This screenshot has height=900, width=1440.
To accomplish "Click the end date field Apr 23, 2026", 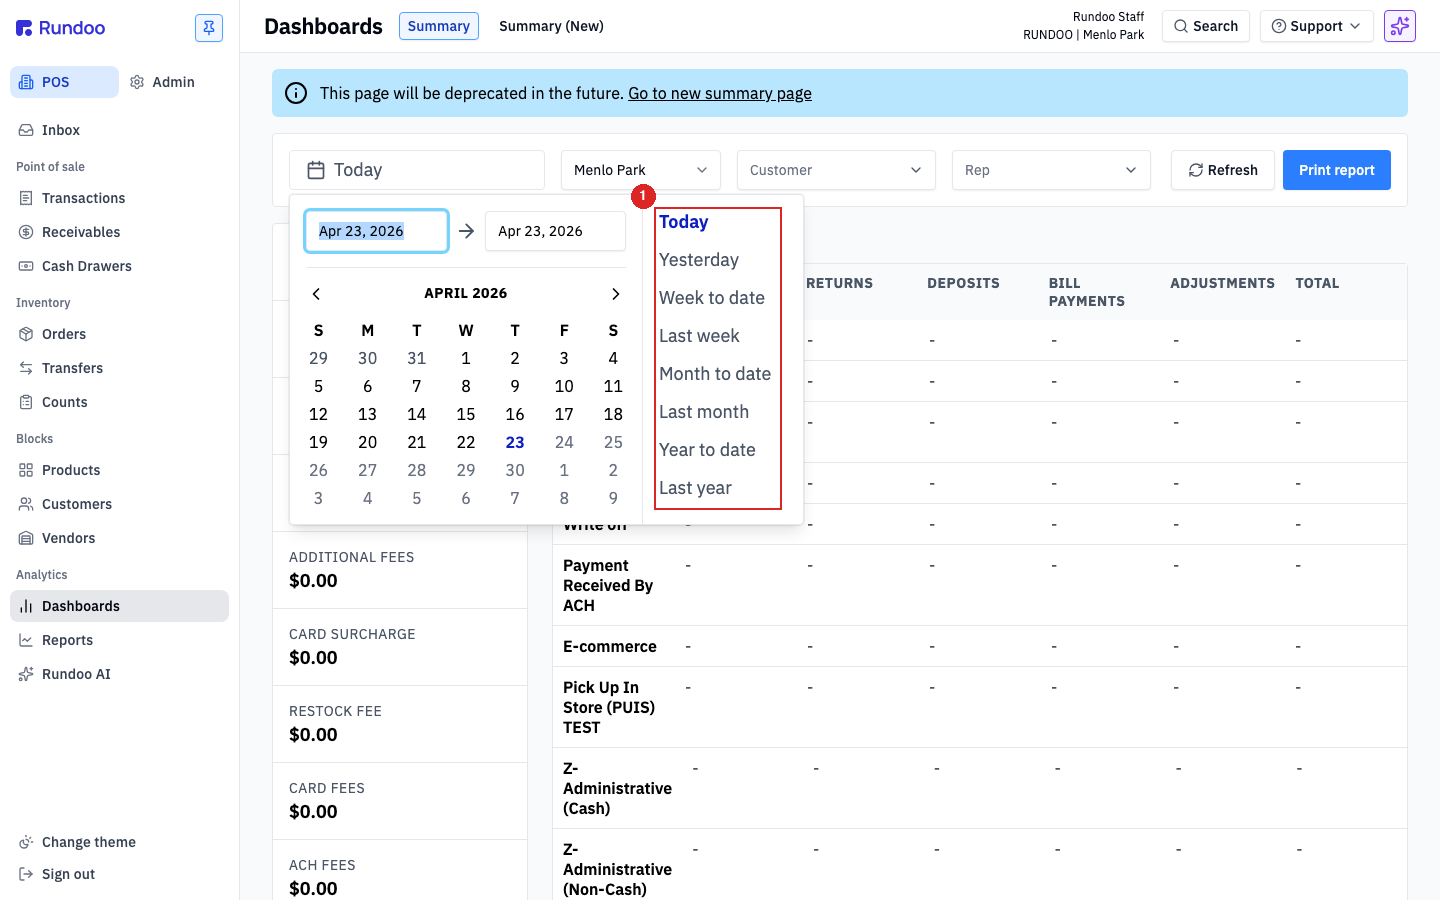I will pyautogui.click(x=555, y=231).
